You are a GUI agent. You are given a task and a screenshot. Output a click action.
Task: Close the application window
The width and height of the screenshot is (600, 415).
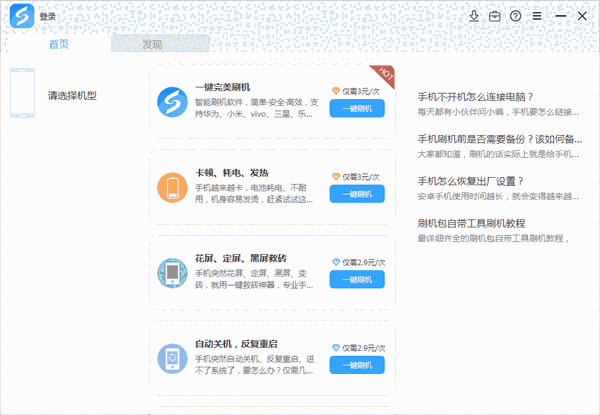pyautogui.click(x=582, y=16)
